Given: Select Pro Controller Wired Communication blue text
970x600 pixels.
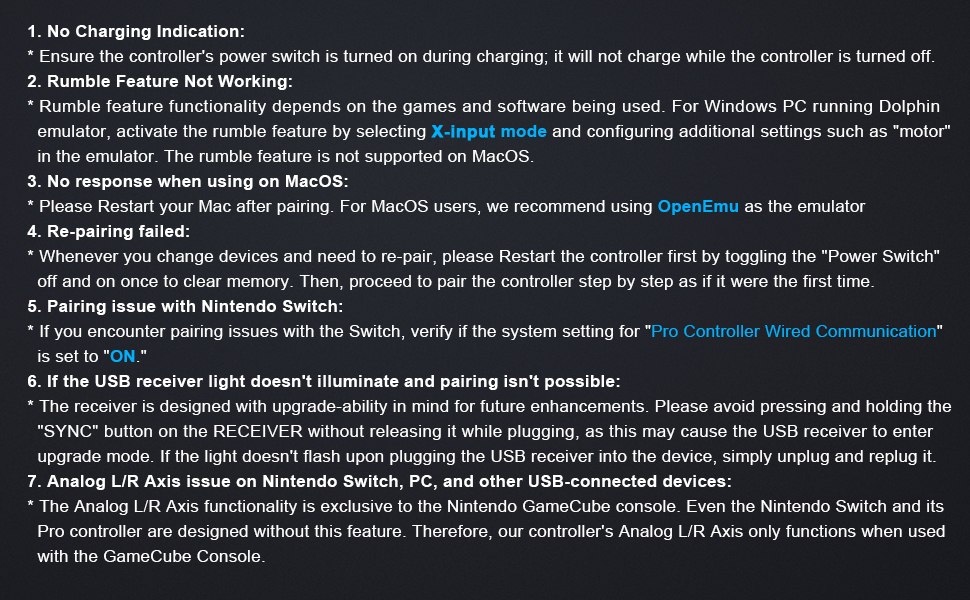Looking at the screenshot, I should pyautogui.click(x=794, y=332).
